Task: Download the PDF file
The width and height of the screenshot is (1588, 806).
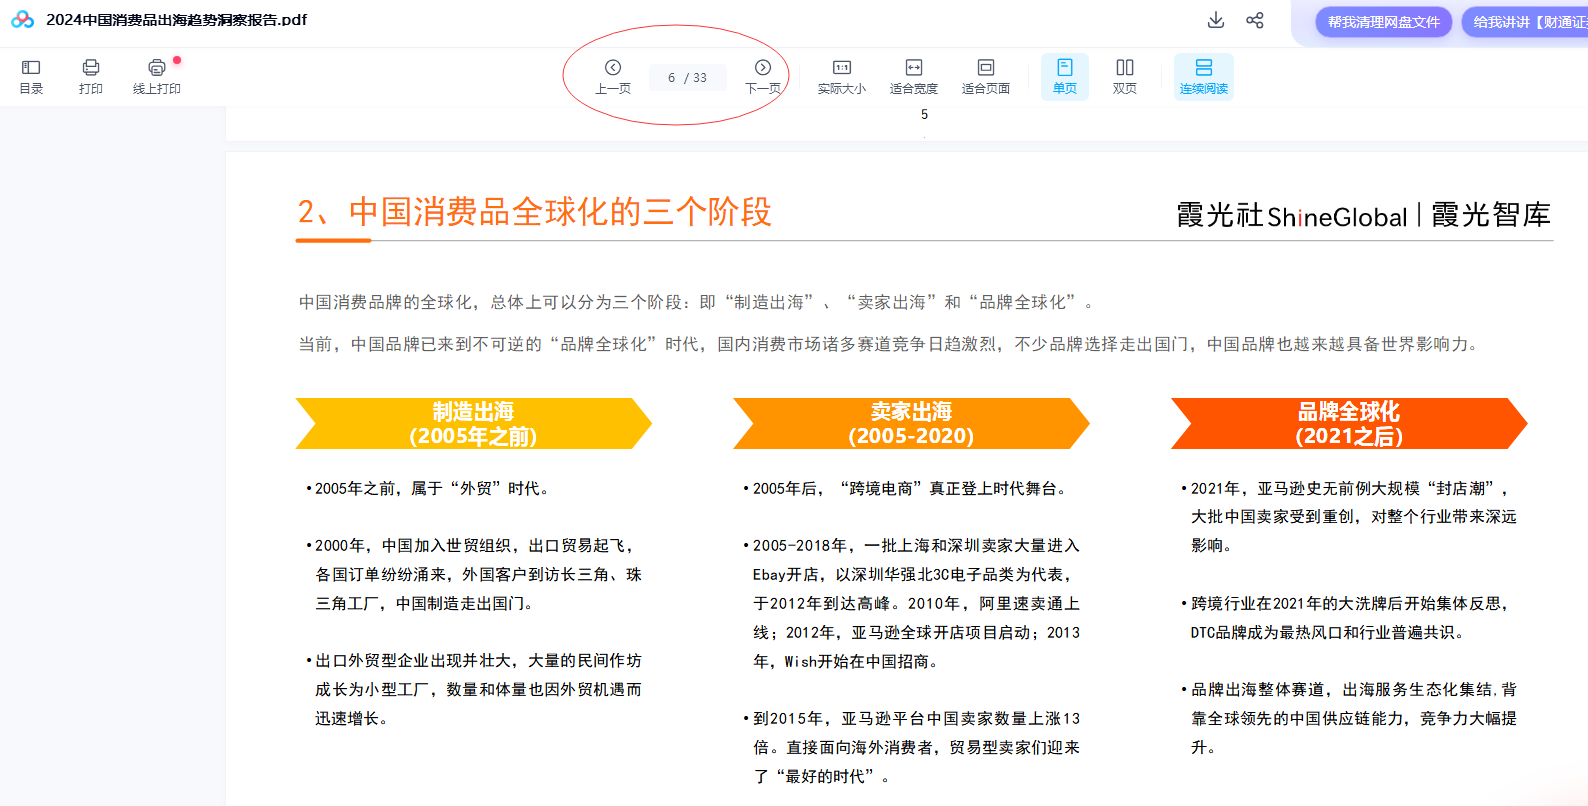Action: click(x=1216, y=20)
